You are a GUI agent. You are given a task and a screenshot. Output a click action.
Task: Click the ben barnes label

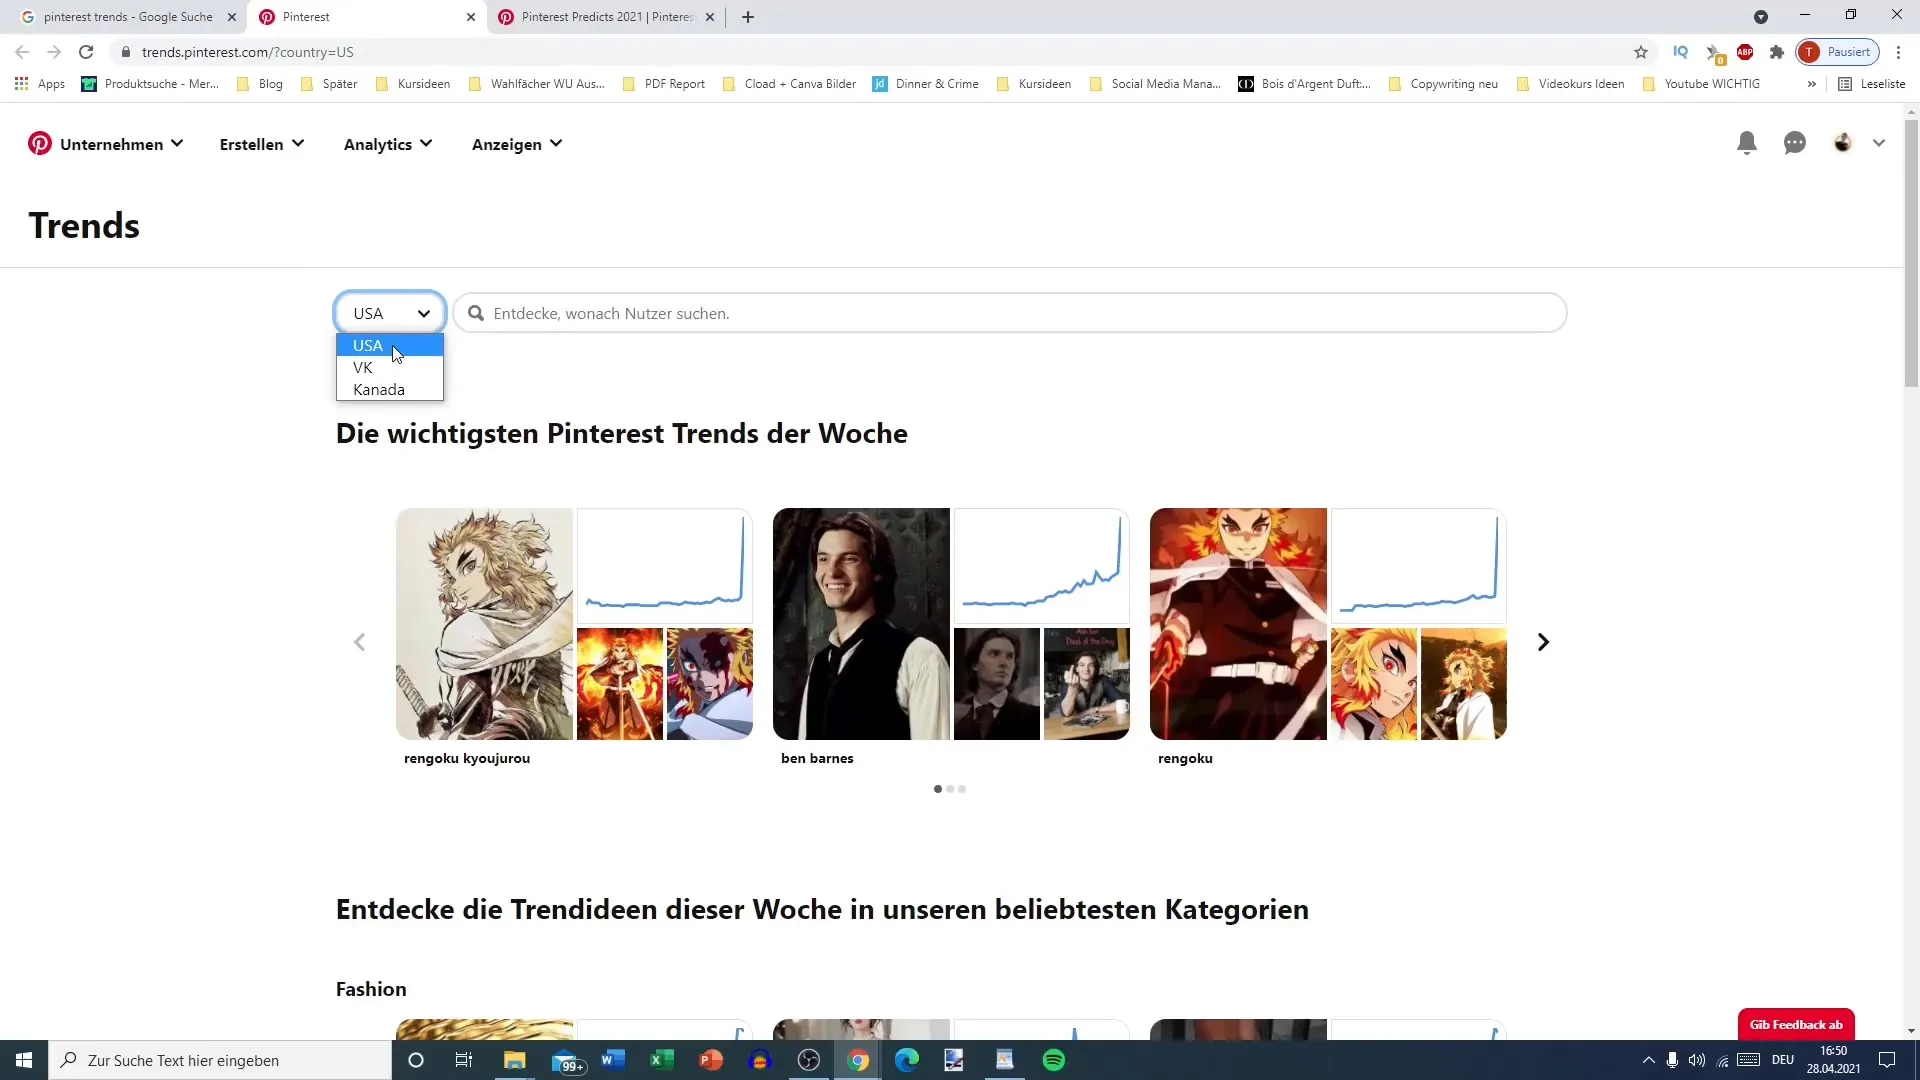817,758
